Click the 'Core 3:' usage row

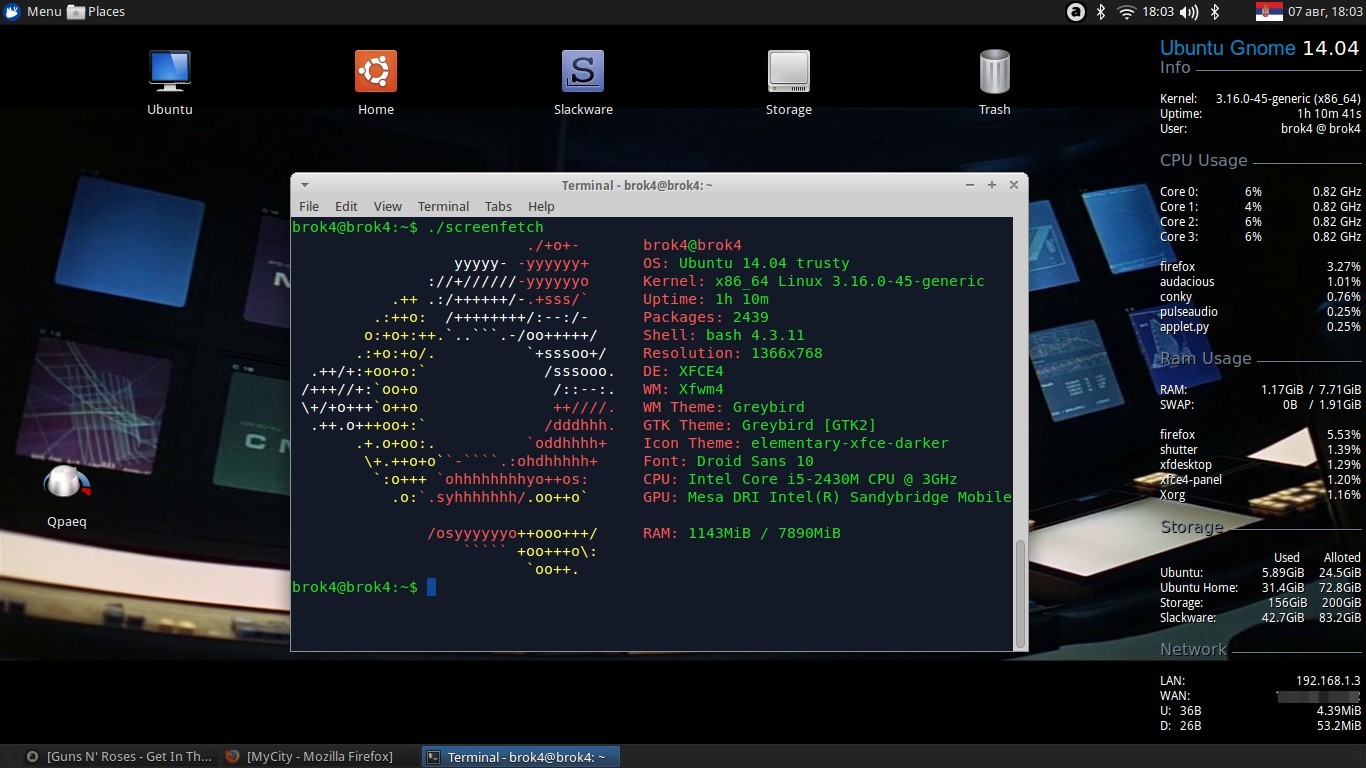point(1260,237)
